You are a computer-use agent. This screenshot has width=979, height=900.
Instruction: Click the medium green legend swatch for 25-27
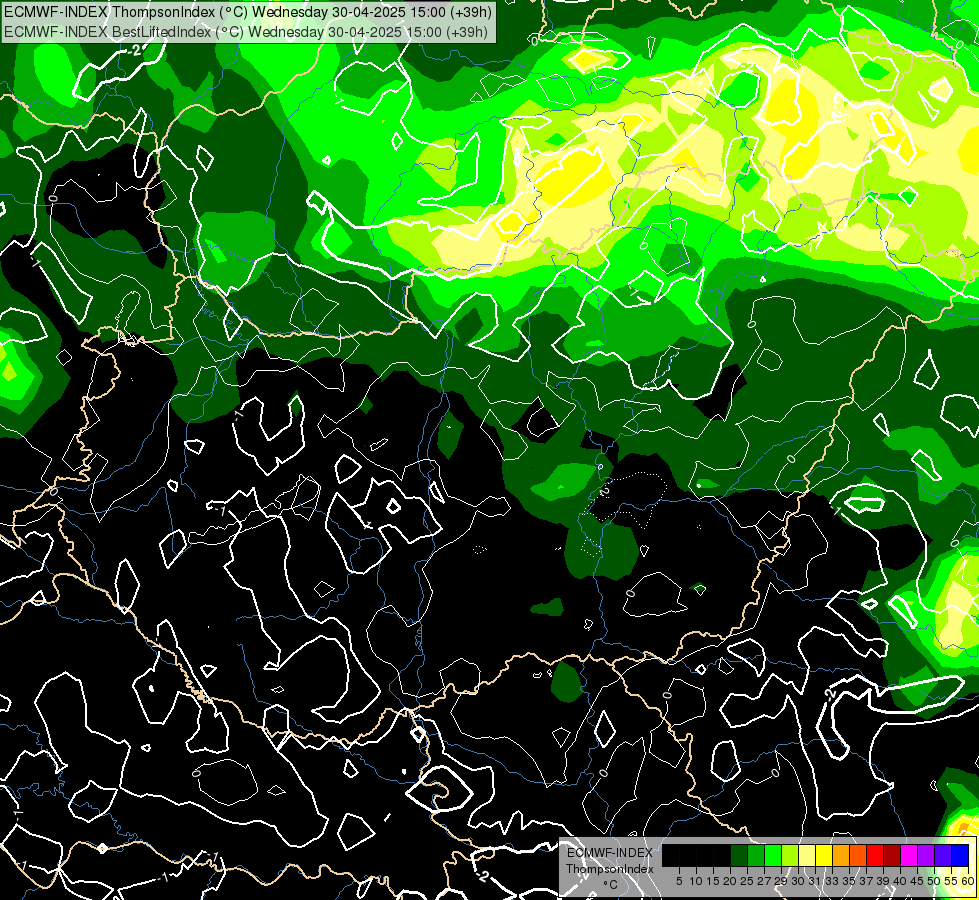pos(756,856)
